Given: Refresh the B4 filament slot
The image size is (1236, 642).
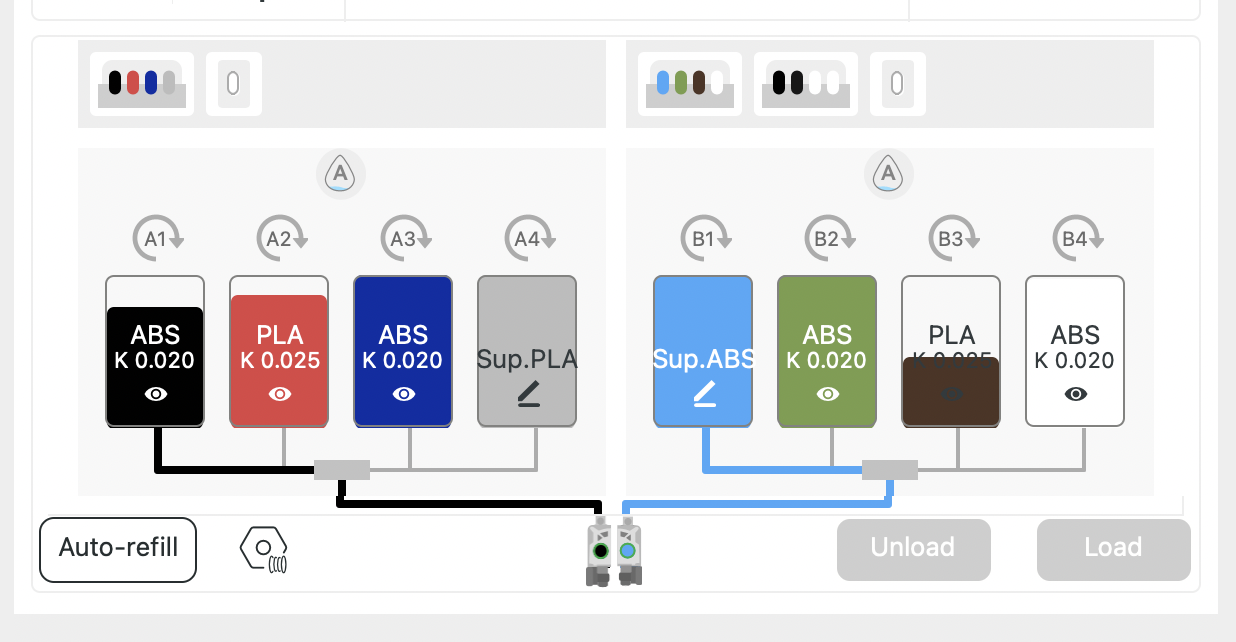Looking at the screenshot, I should pyautogui.click(x=1077, y=238).
